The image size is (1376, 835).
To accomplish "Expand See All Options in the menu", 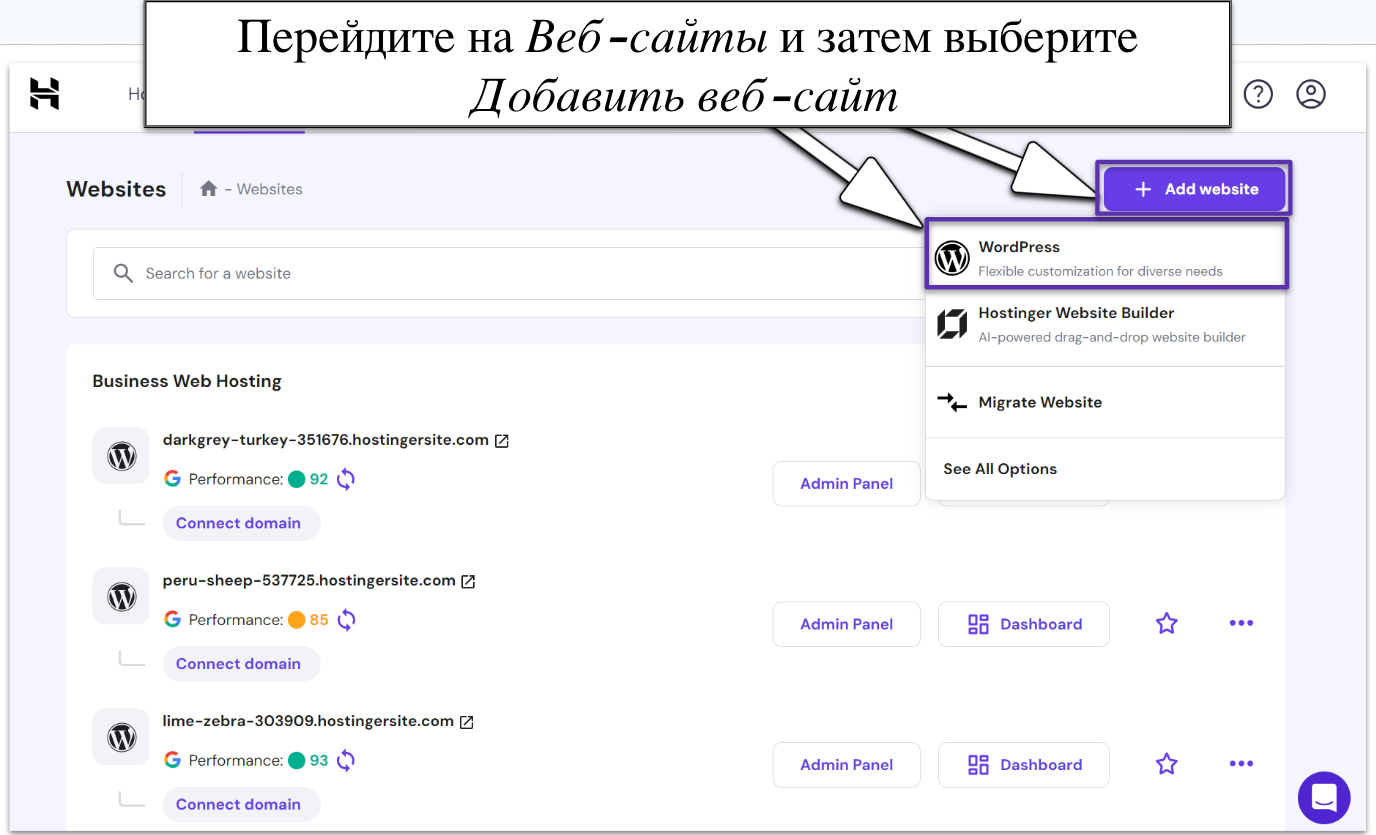I will coord(1000,468).
